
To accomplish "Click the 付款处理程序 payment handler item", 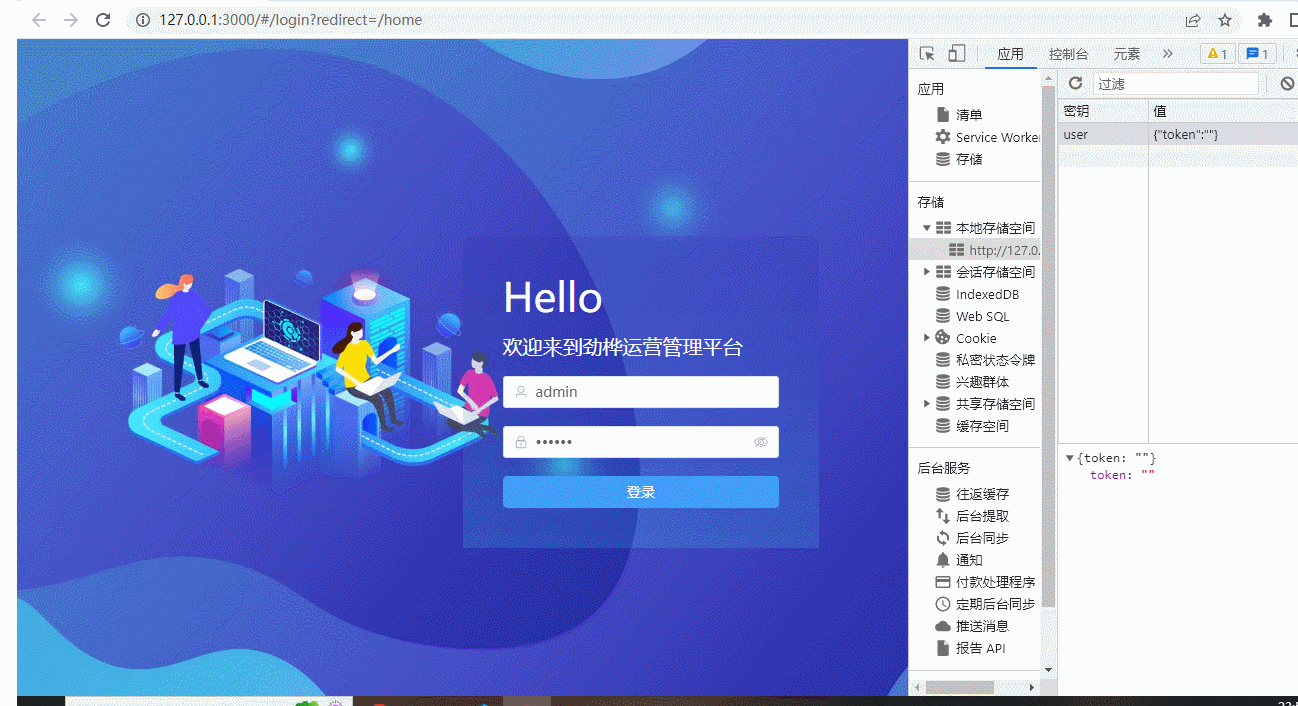I will click(993, 581).
